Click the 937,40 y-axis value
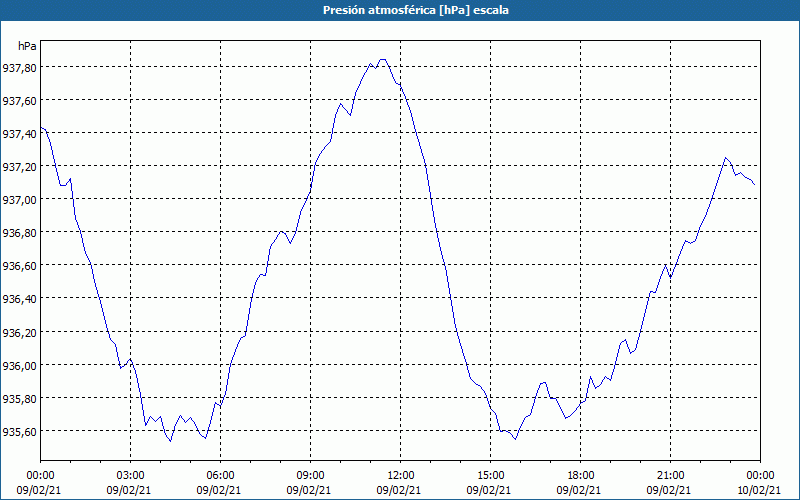 click(19, 134)
